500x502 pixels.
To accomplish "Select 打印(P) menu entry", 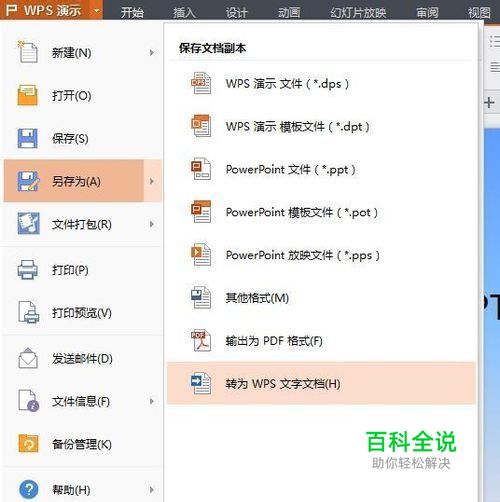I will 83,270.
